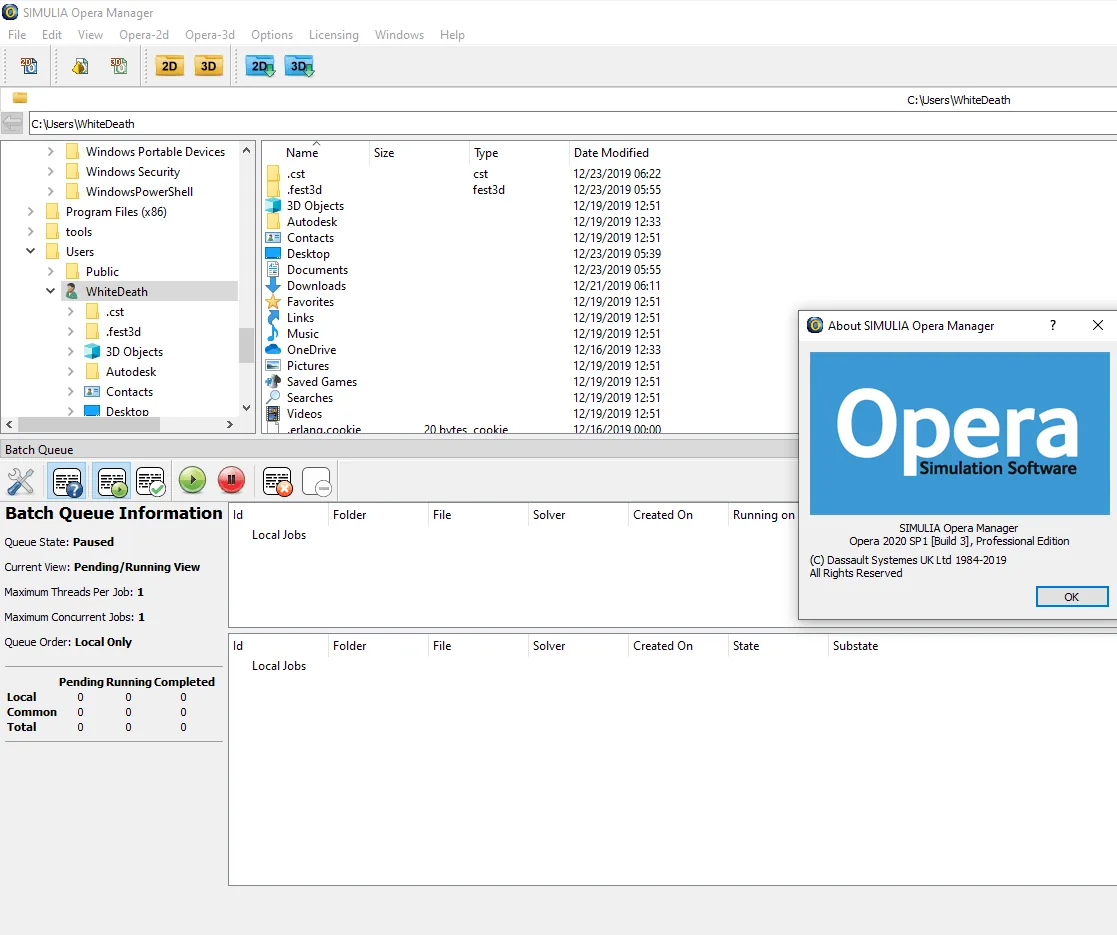
Task: Open the Opera-3d menu
Action: [x=210, y=35]
